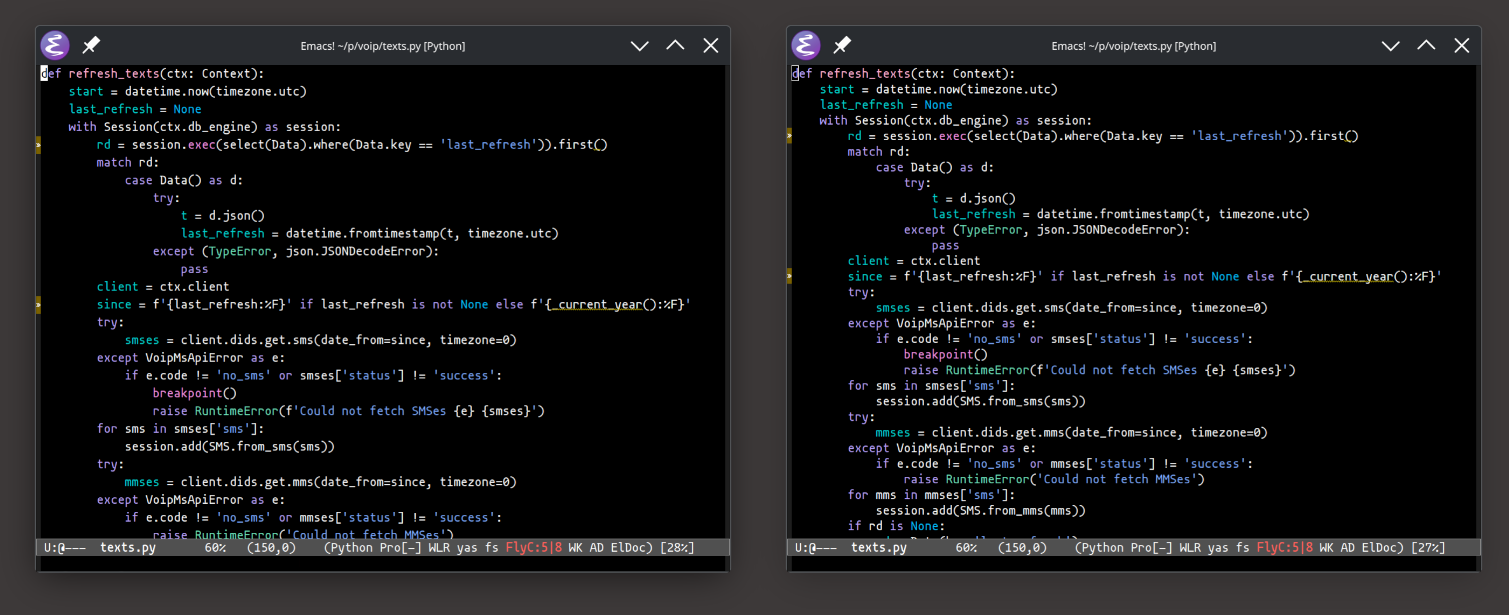The image size is (1509, 615).
Task: Click 'WK' indicator in right mode line
Action: (1327, 548)
